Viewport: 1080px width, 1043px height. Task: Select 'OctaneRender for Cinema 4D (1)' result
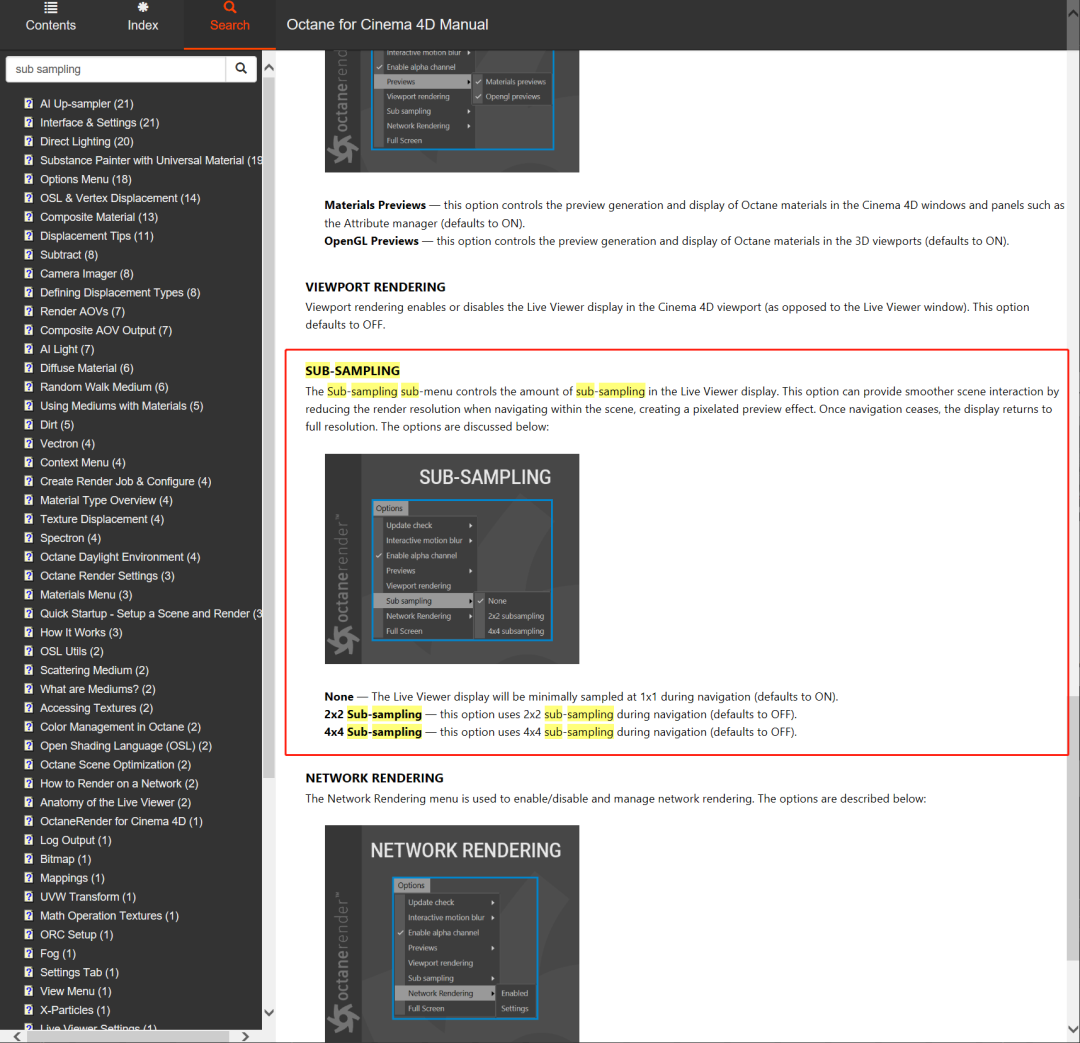pos(121,821)
